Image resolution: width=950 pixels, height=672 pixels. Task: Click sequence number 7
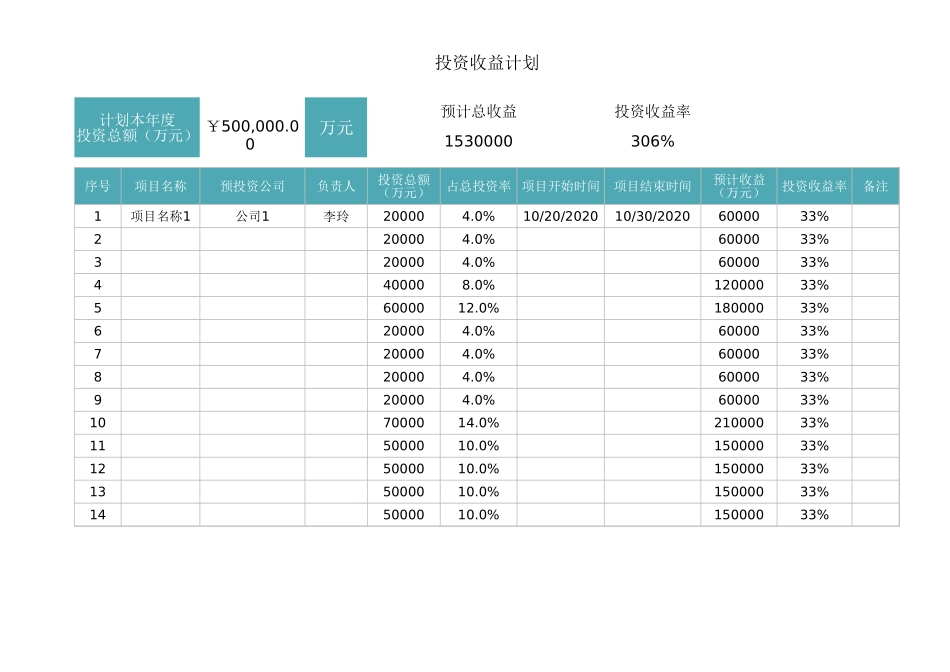pos(98,354)
